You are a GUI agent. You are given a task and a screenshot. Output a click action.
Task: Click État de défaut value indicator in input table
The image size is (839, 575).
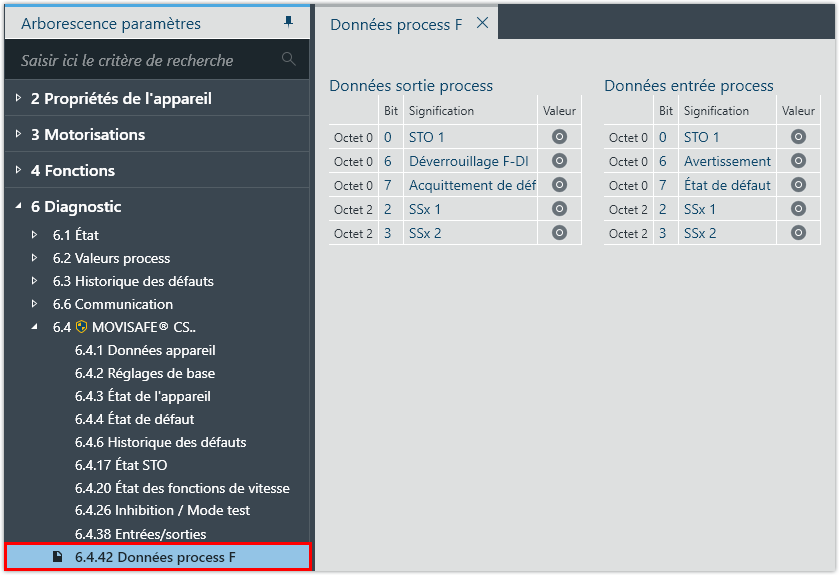(798, 185)
